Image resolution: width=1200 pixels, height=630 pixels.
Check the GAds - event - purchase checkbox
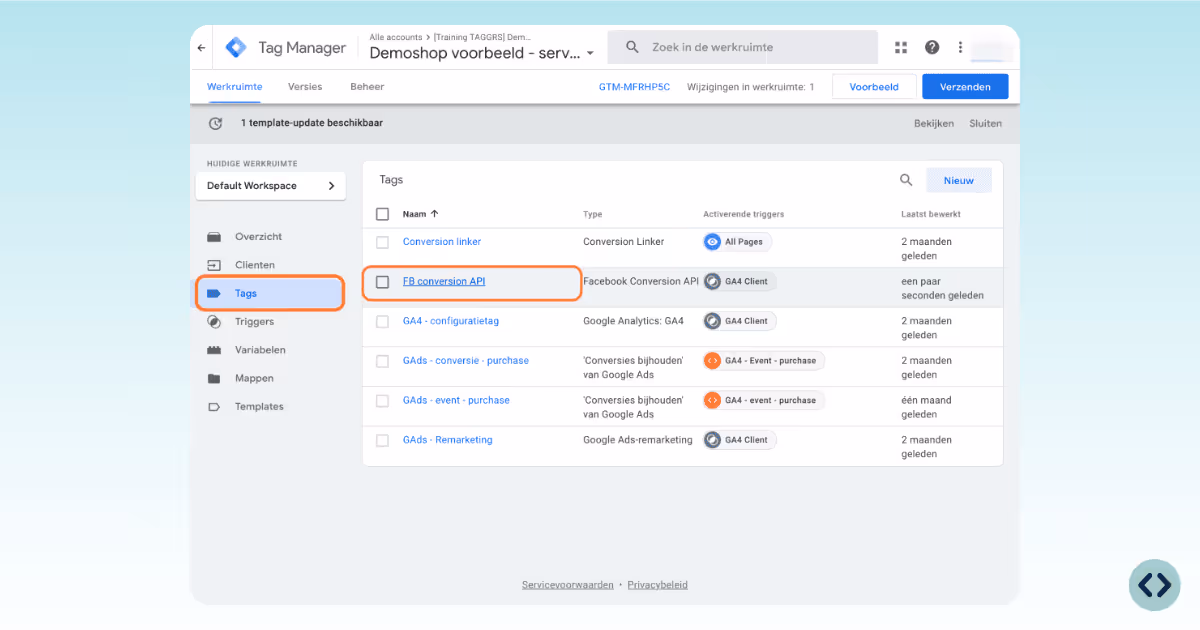click(x=382, y=400)
